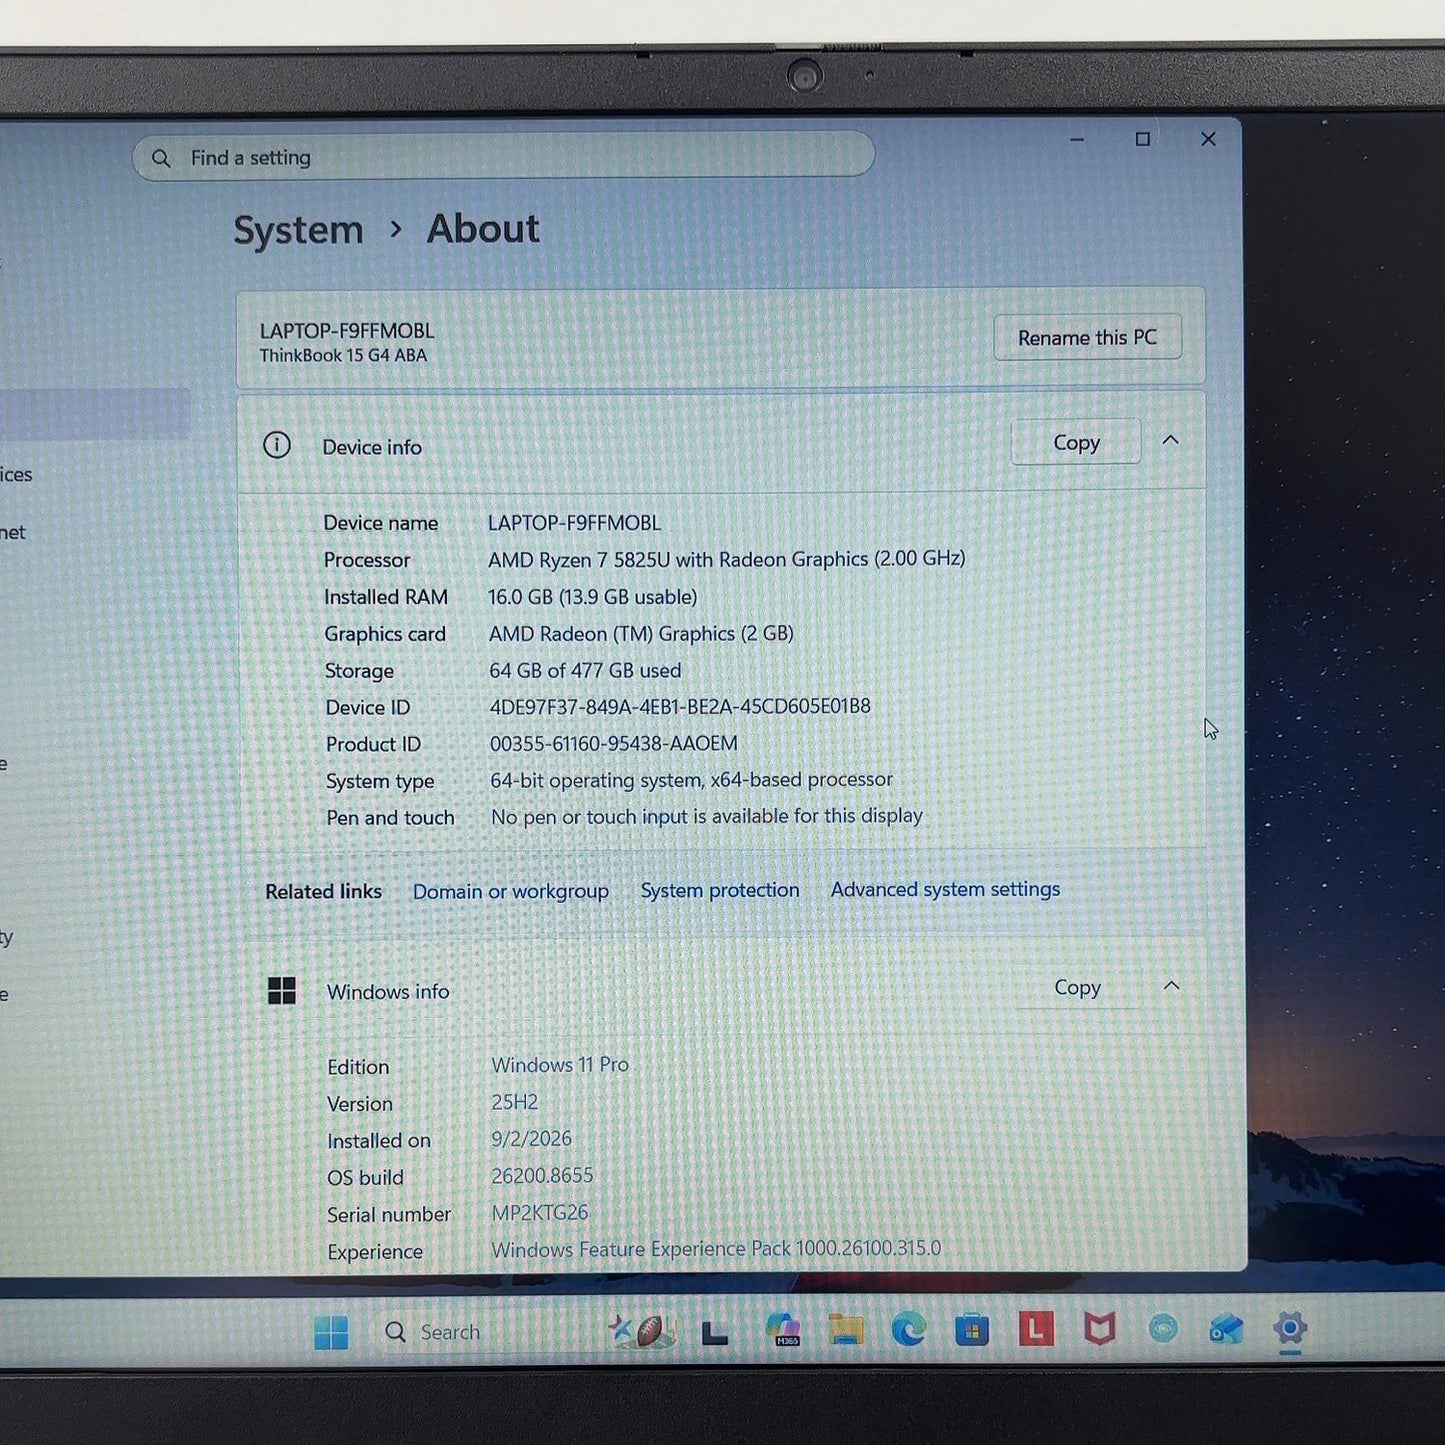
Task: Copy the Device info details
Action: pyautogui.click(x=1076, y=442)
